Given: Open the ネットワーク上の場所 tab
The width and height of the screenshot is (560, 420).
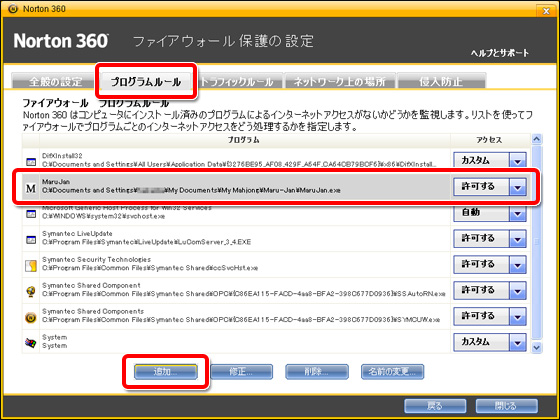Looking at the screenshot, I should pos(340,81).
